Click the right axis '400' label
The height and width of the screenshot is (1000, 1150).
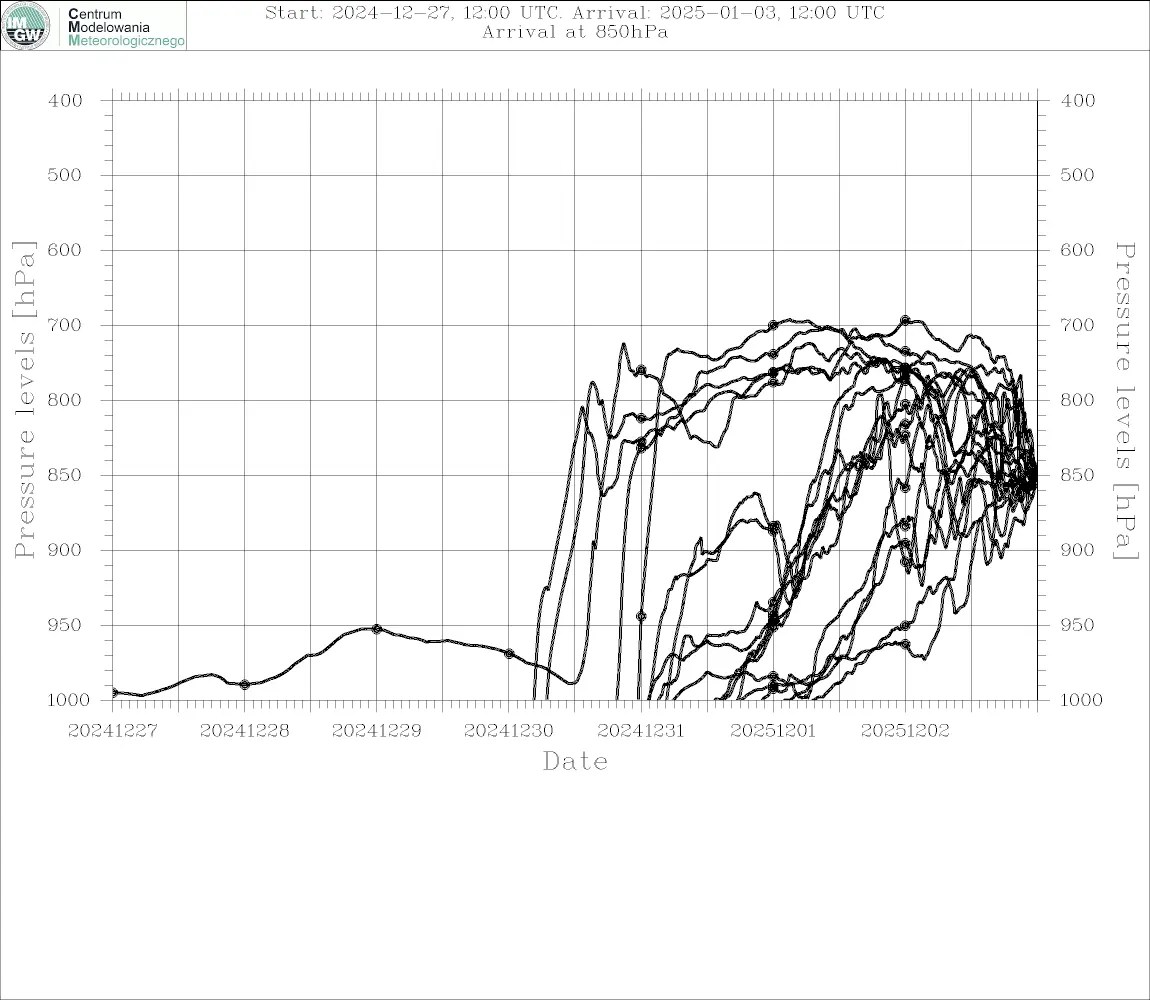coord(1077,101)
